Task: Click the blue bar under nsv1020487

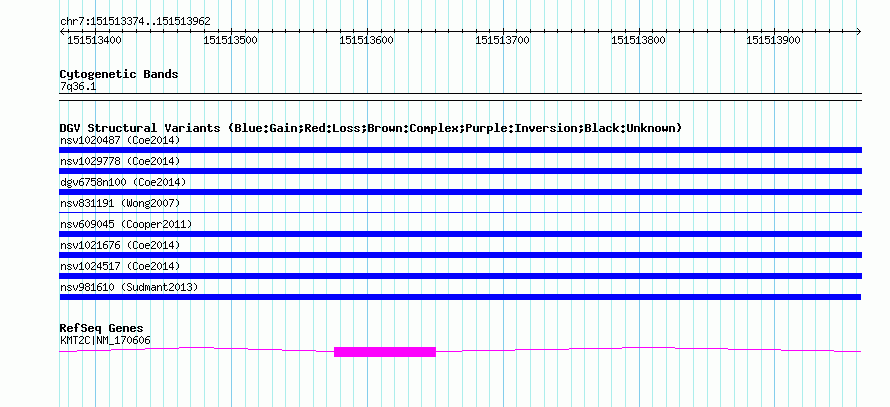Action: tap(460, 150)
